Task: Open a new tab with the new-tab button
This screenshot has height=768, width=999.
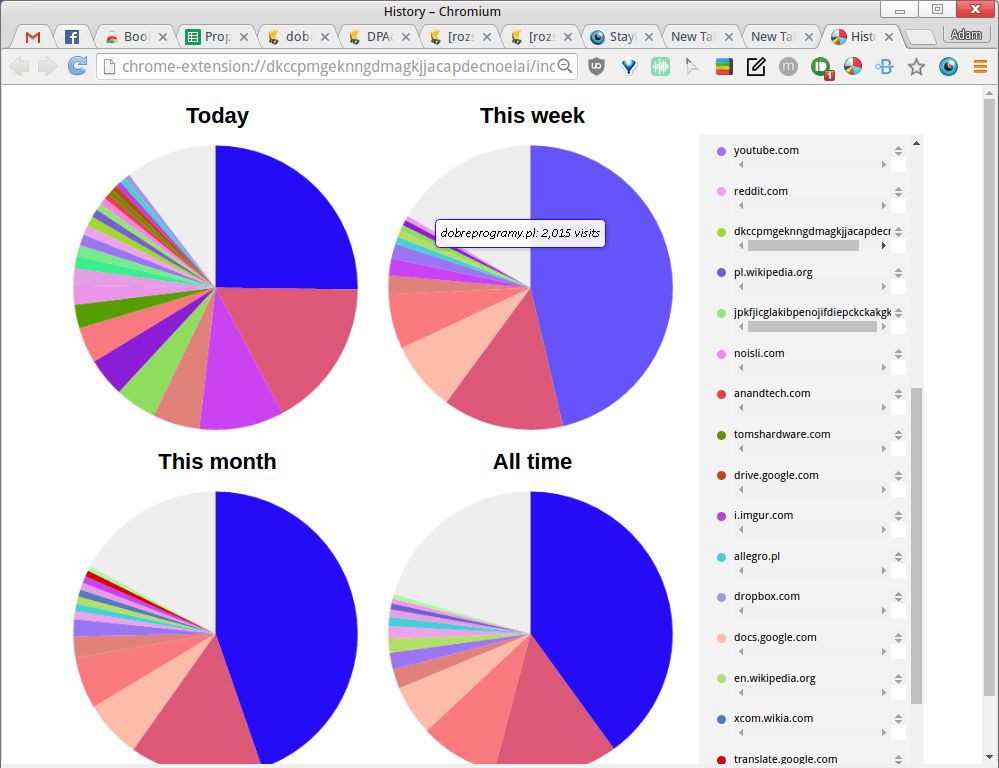Action: click(919, 38)
